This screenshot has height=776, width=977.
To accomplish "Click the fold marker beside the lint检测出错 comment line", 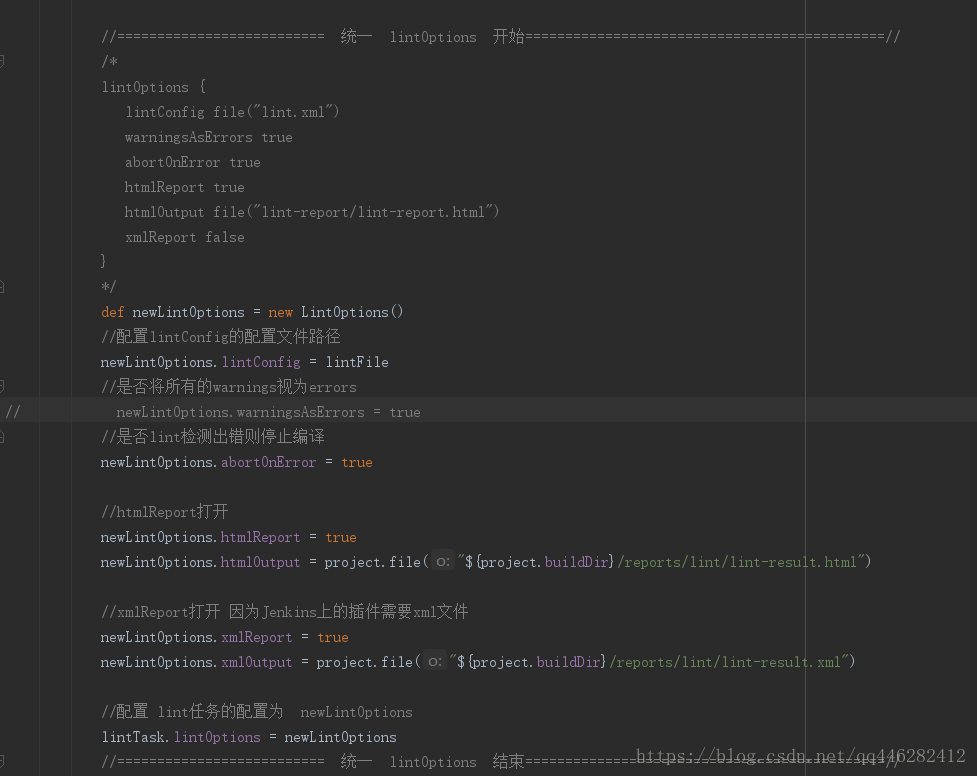I will (x=2, y=436).
